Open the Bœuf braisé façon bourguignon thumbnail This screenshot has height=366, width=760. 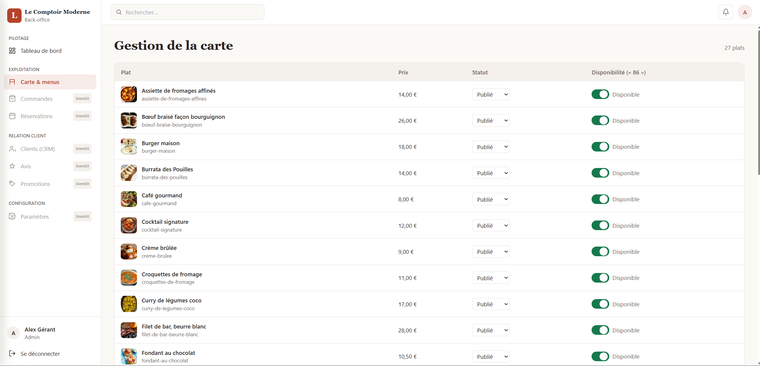129,120
